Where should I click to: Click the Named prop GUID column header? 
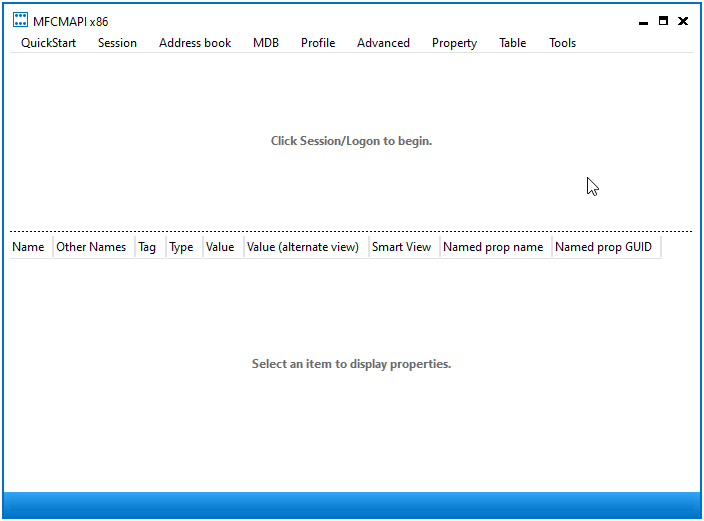pyautogui.click(x=603, y=247)
